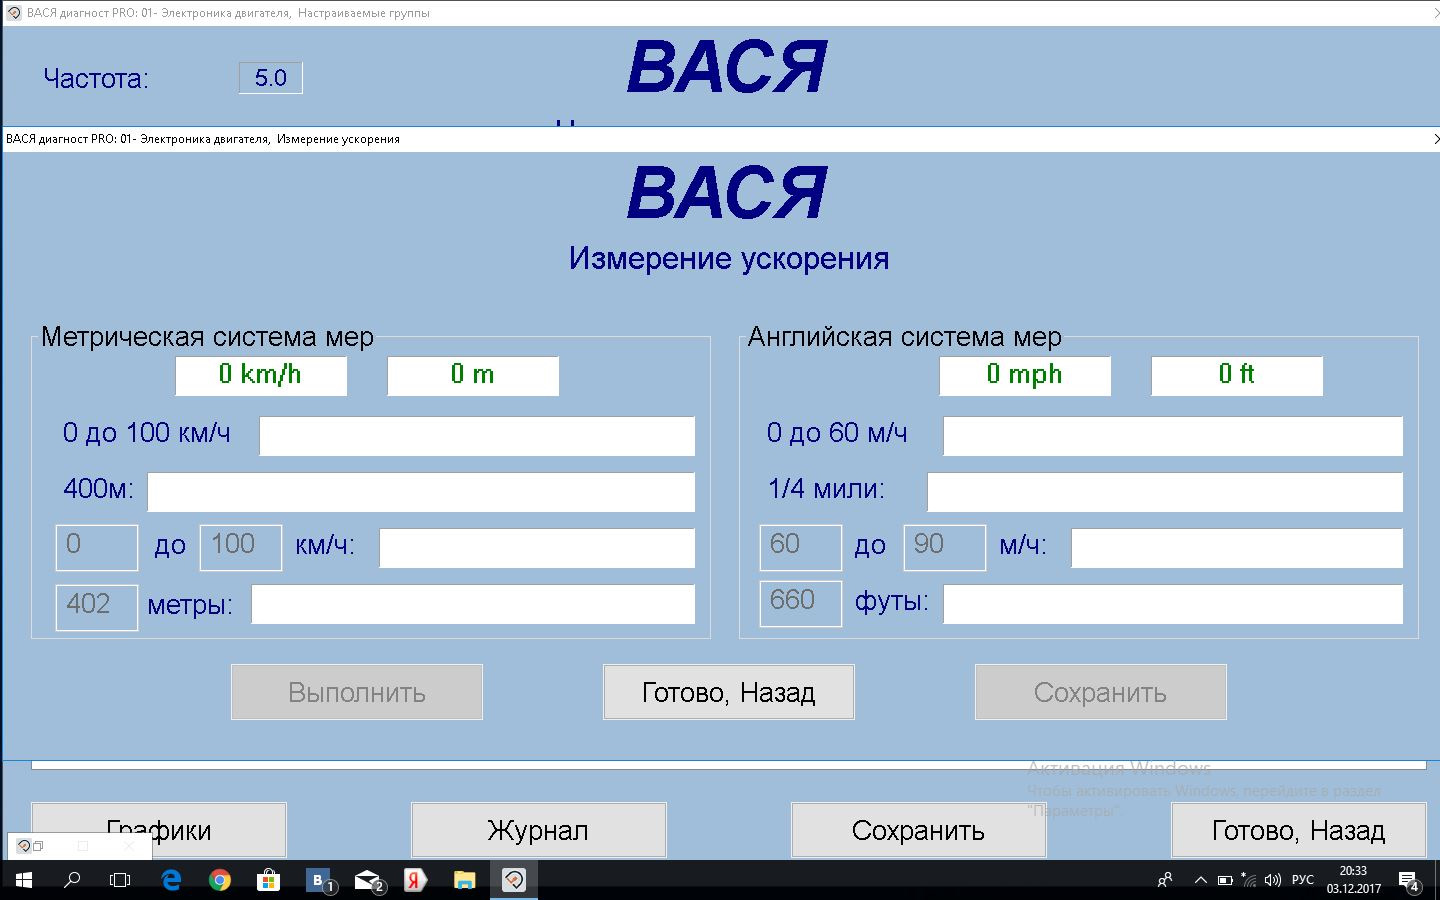Screen dimensions: 1440x900
Task: Click 0 m distance readout
Action: [x=473, y=375]
